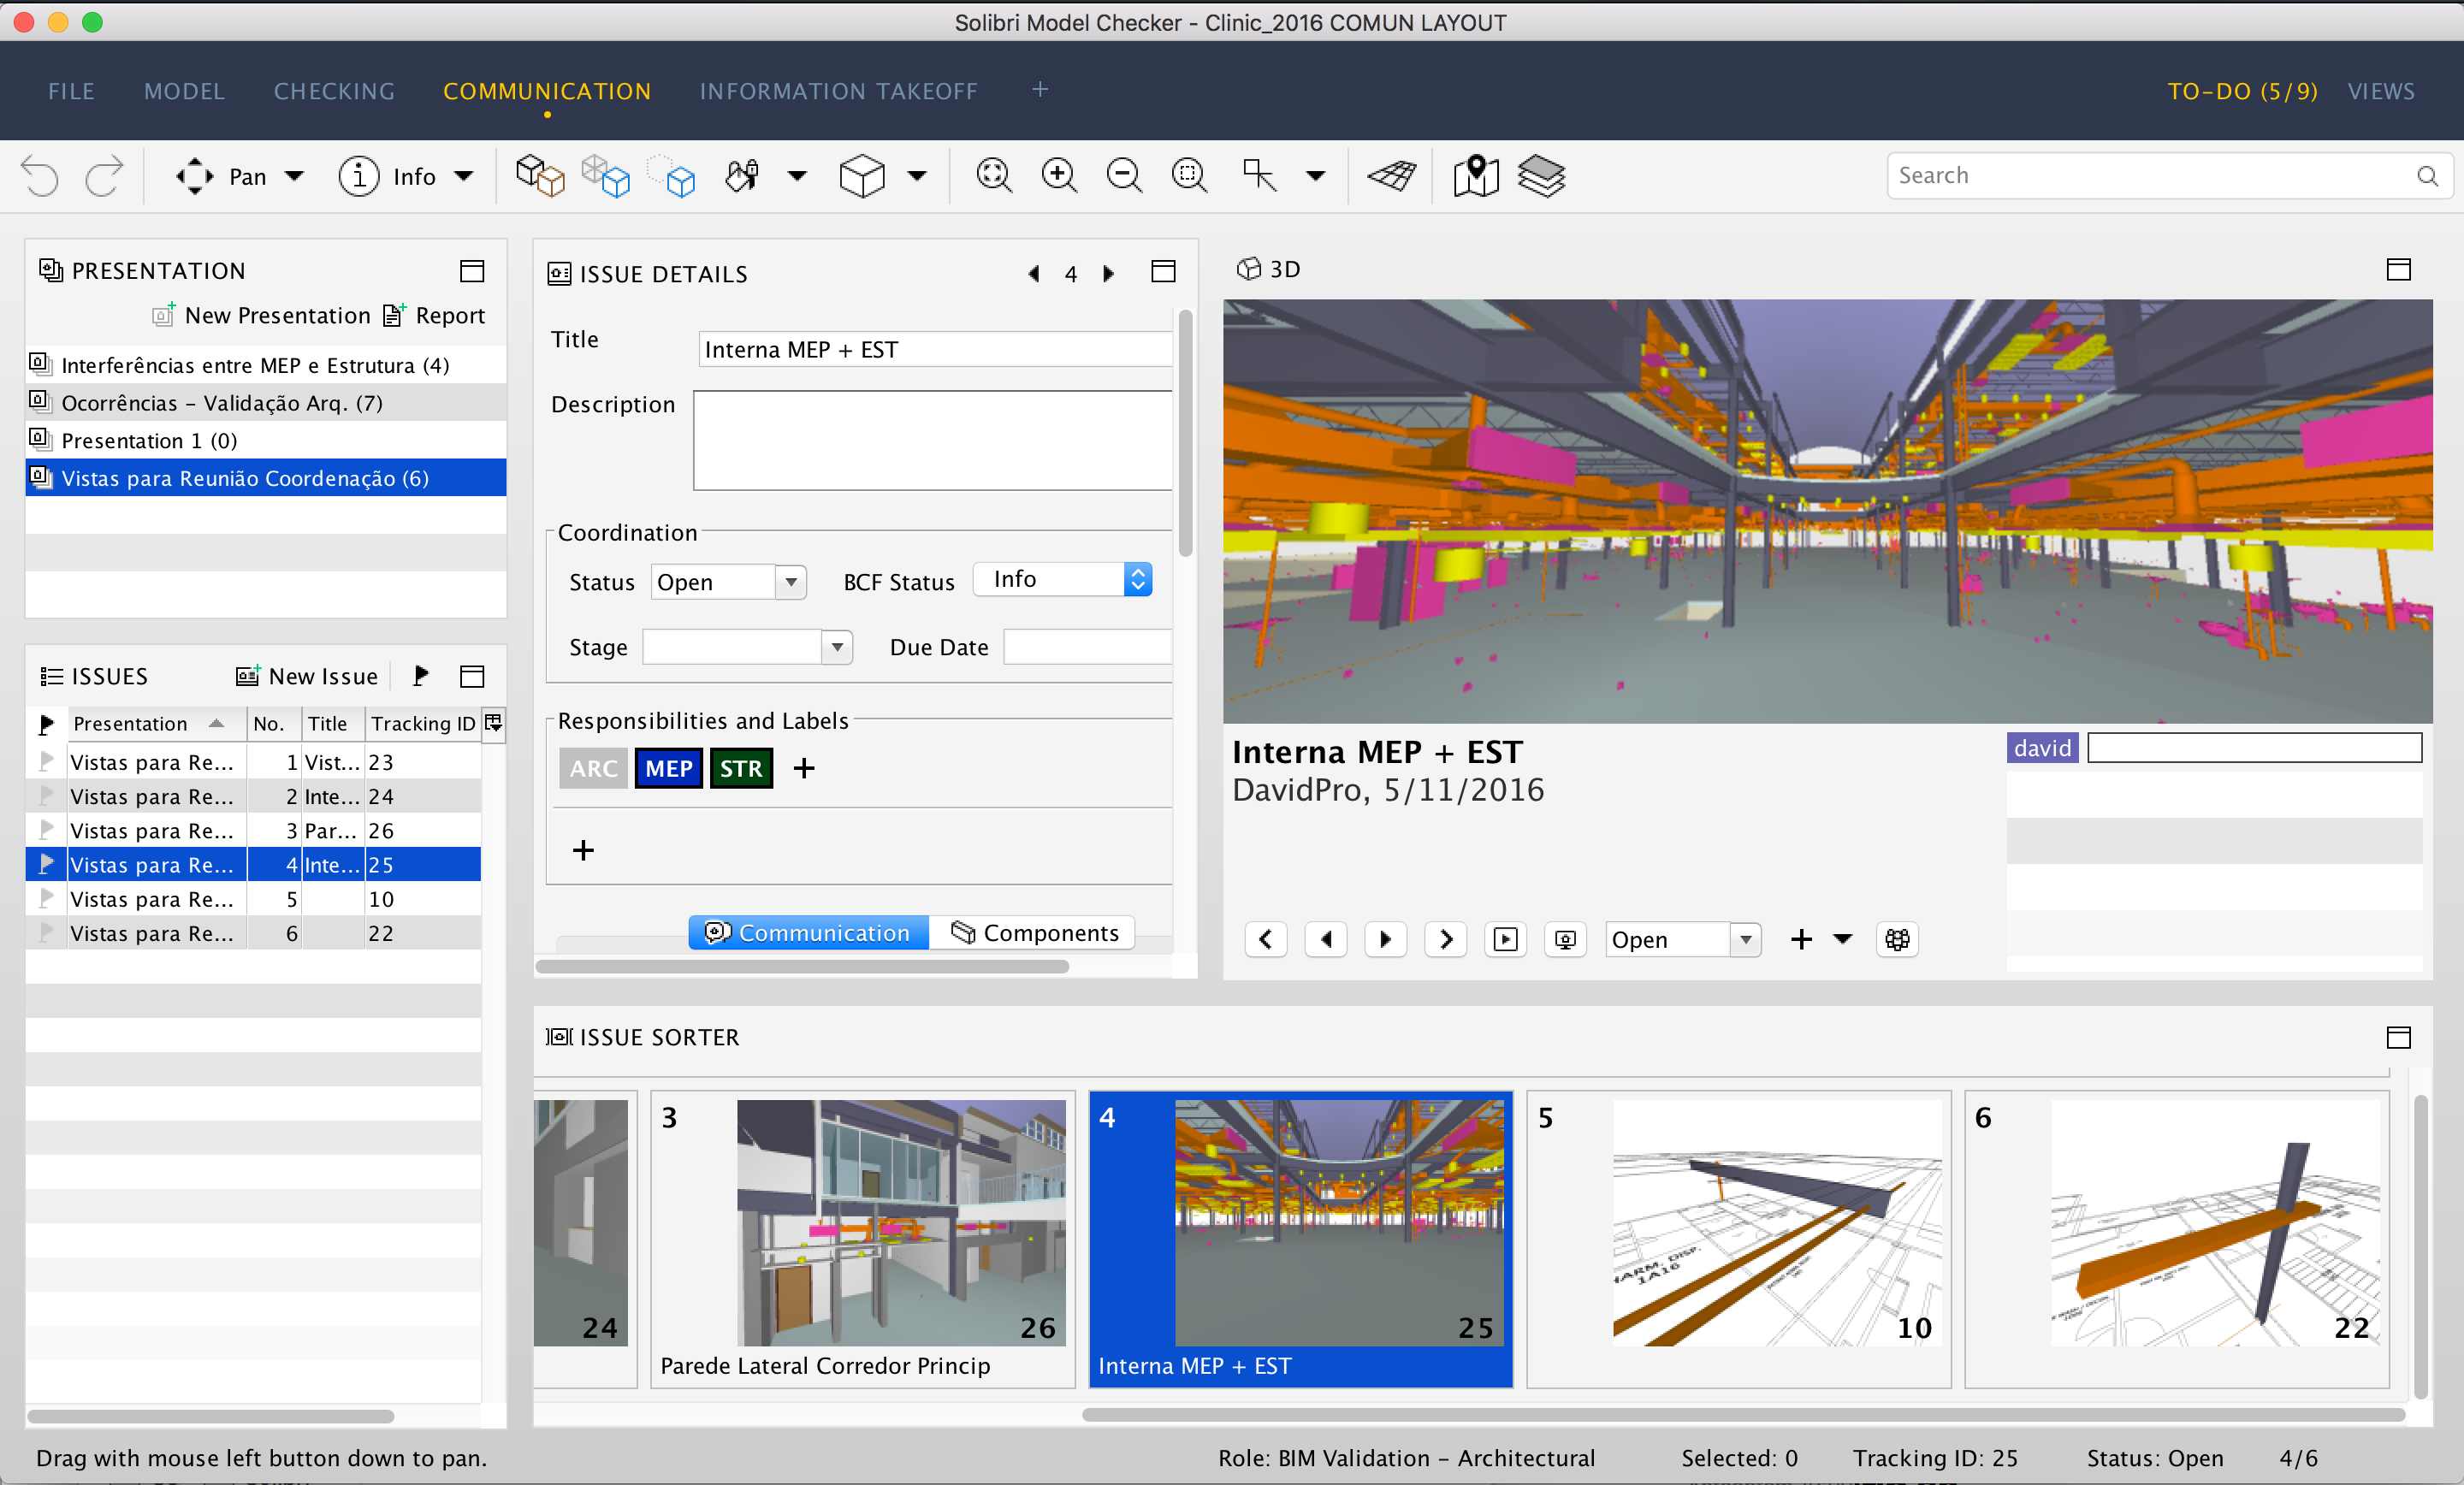Select issue thumbnail 5 in Issue Sorter
This screenshot has height=1485, width=2464.
[x=1738, y=1238]
